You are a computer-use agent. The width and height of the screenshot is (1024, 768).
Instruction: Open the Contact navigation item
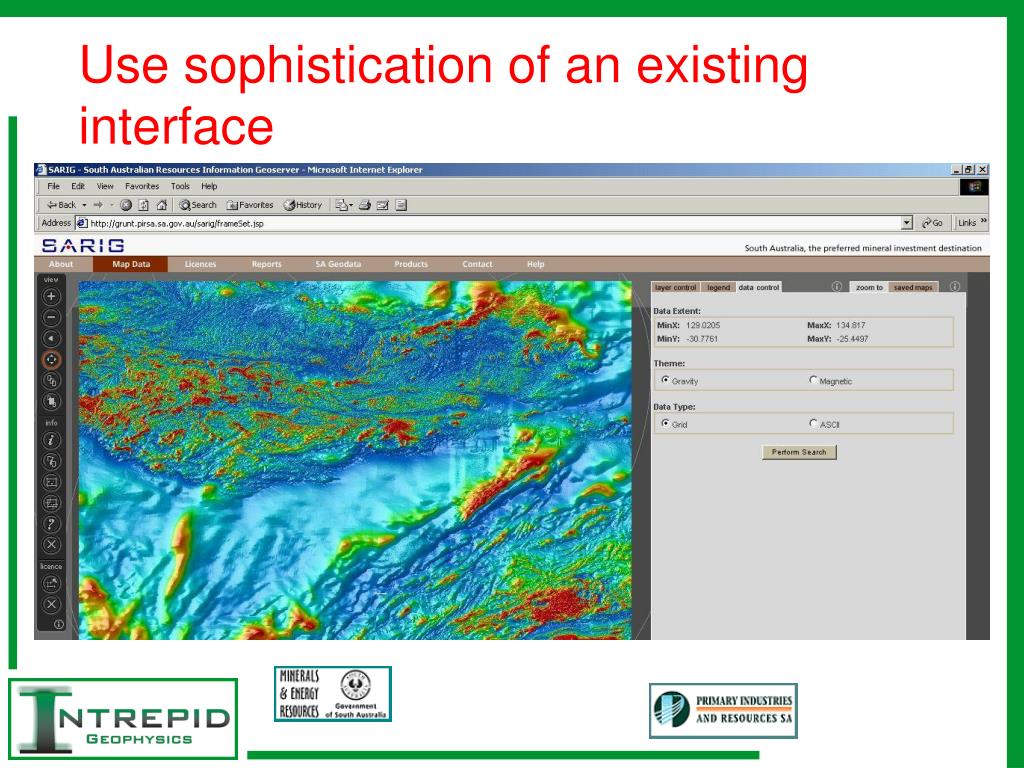pyautogui.click(x=477, y=264)
